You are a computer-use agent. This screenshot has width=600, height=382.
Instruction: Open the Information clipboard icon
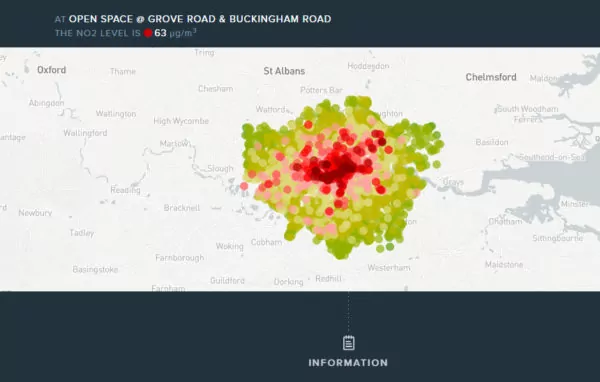348,343
